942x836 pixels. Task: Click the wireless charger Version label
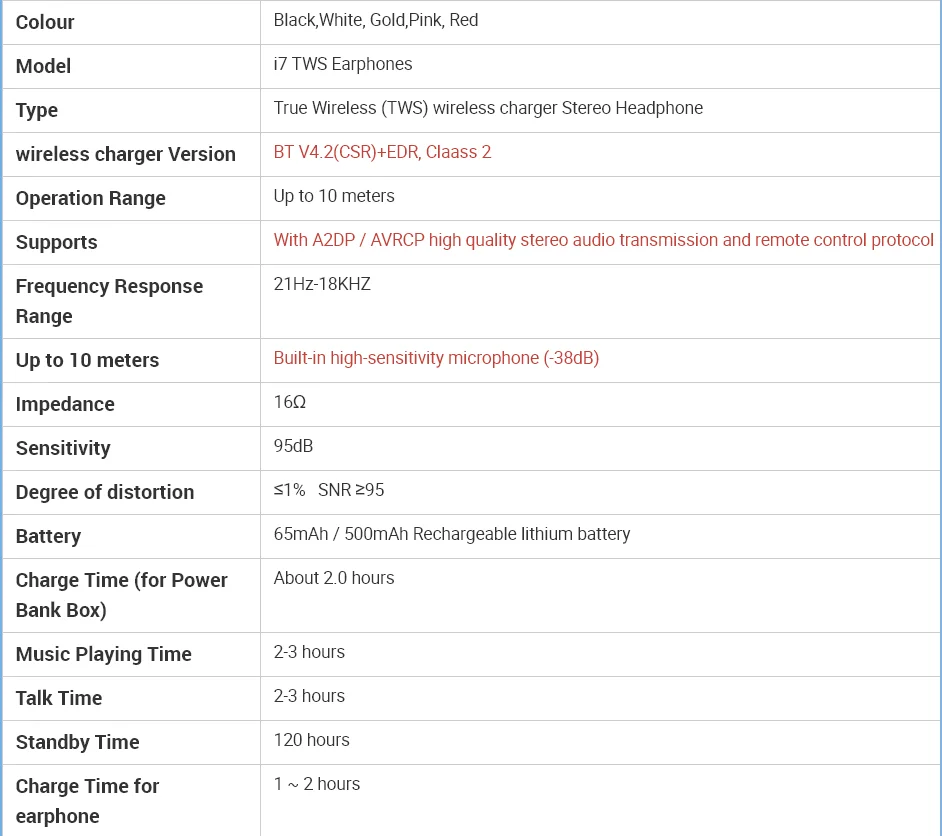126,154
